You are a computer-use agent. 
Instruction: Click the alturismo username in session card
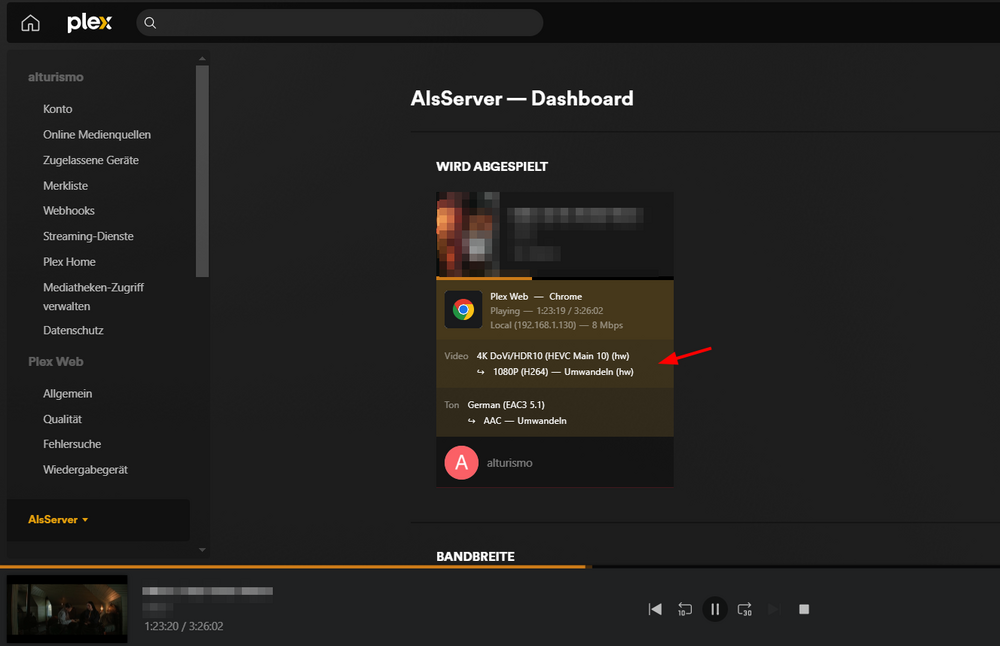(509, 463)
